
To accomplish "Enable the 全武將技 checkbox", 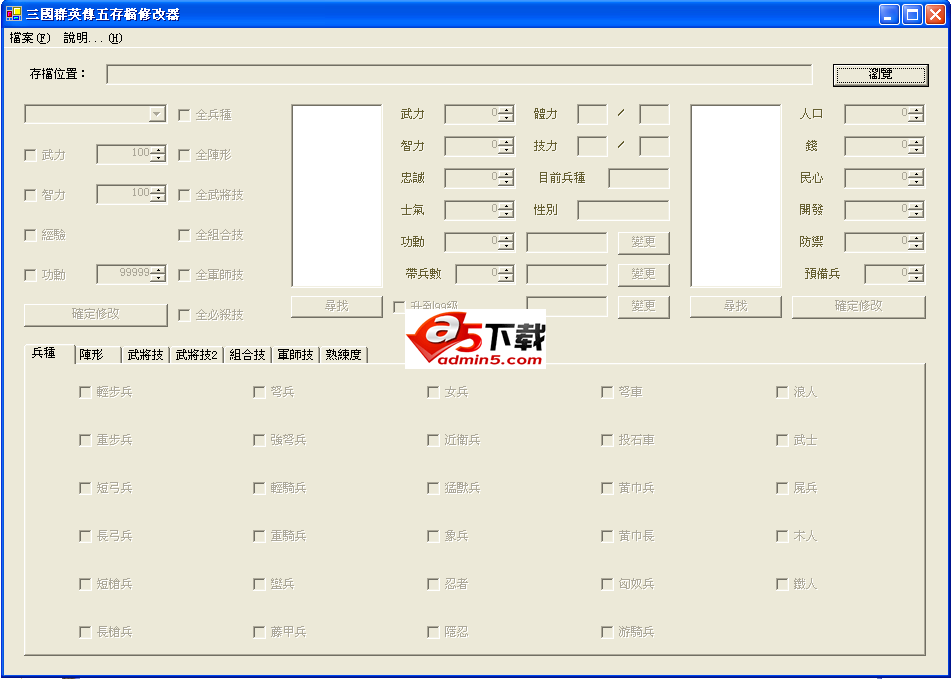I will coord(184,195).
